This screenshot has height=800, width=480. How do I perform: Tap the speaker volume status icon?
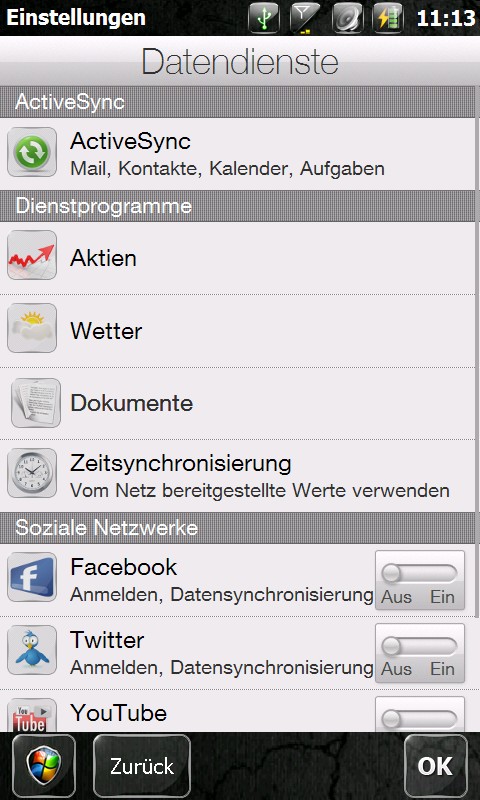(347, 18)
